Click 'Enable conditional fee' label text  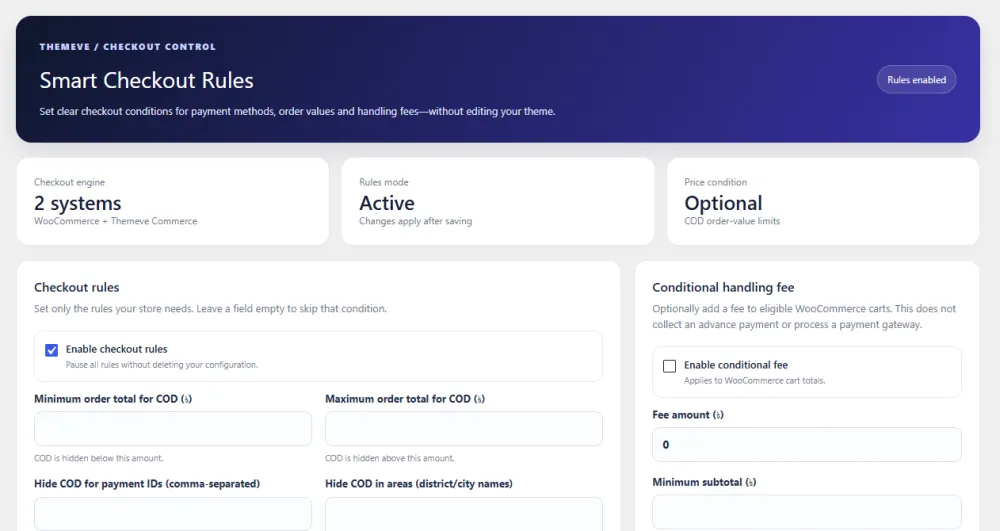[736, 365]
